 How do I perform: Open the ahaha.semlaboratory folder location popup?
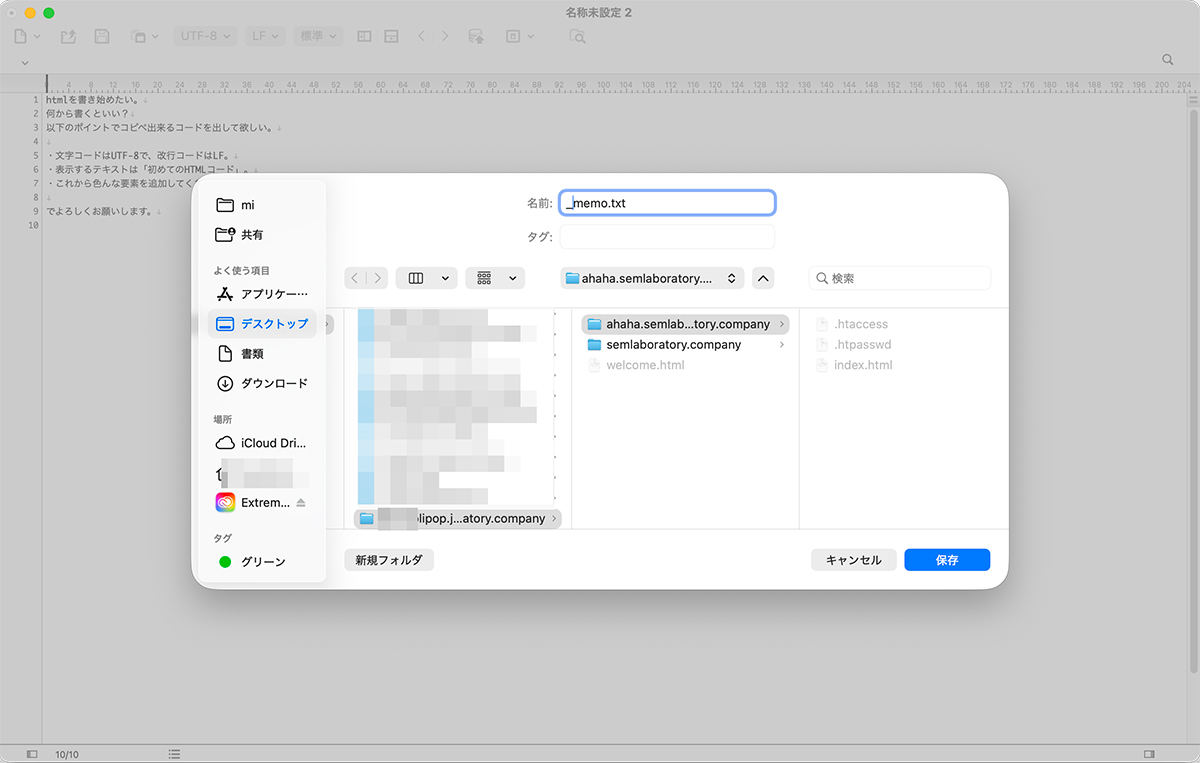651,278
